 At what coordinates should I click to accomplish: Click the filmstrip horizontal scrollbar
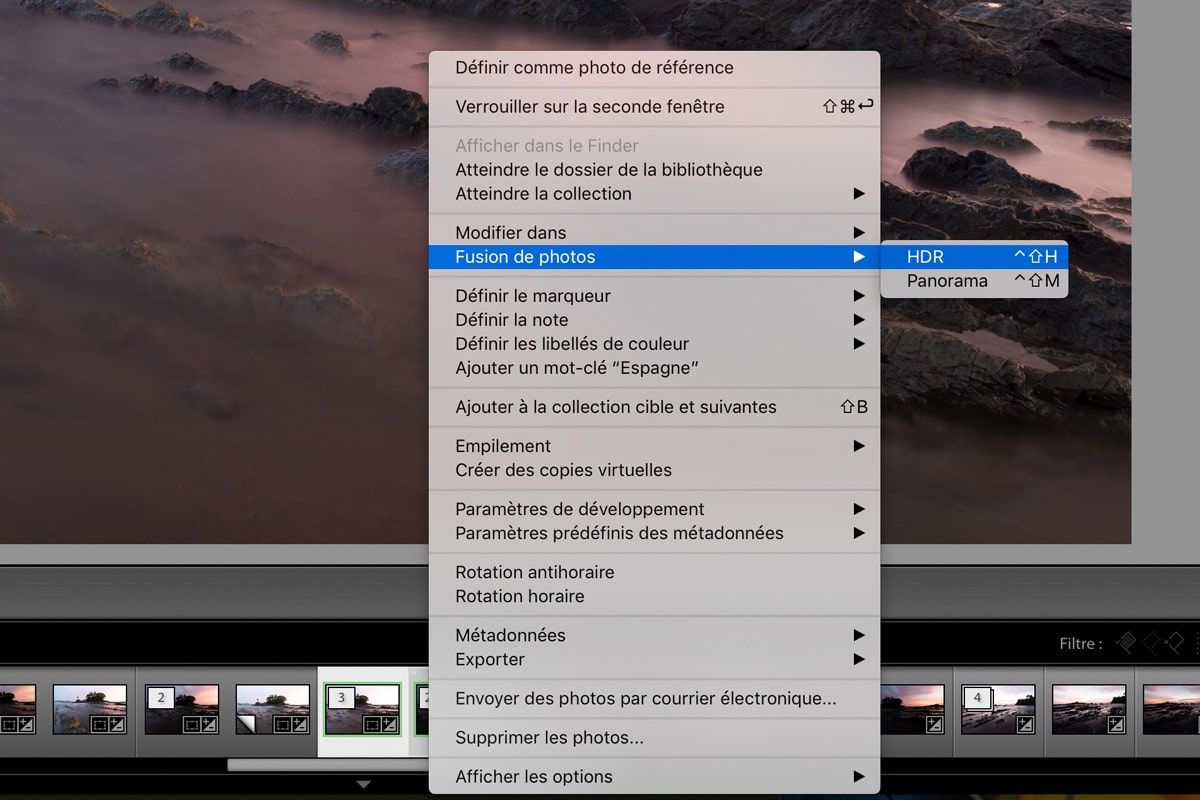328,765
